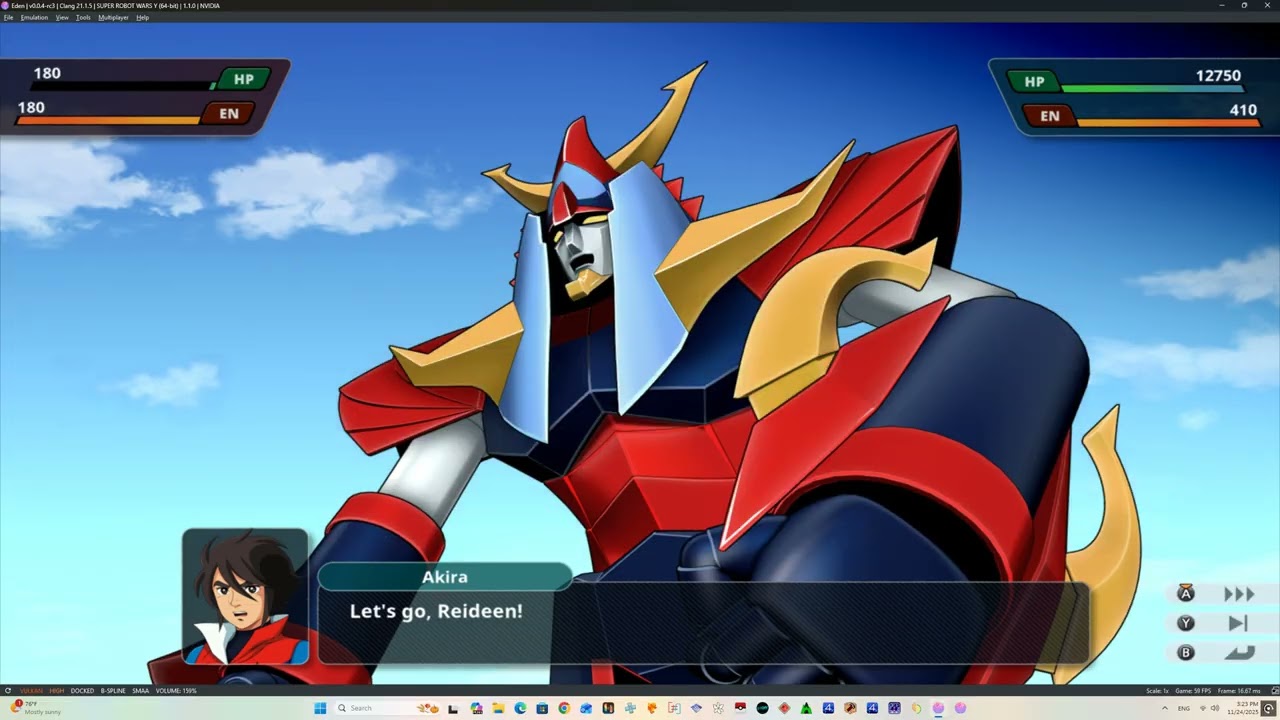The width and height of the screenshot is (1280, 720).
Task: Click the enemy EN gauge showing 180
Action: coord(108,121)
